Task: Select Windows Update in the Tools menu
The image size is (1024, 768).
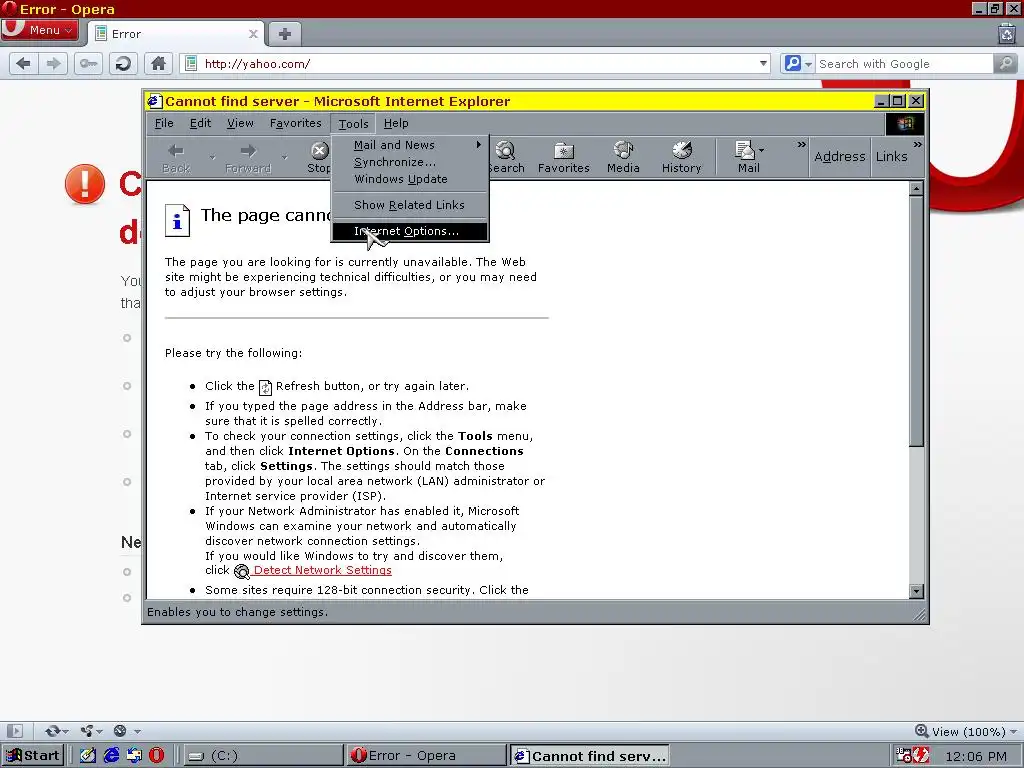Action: click(410, 179)
